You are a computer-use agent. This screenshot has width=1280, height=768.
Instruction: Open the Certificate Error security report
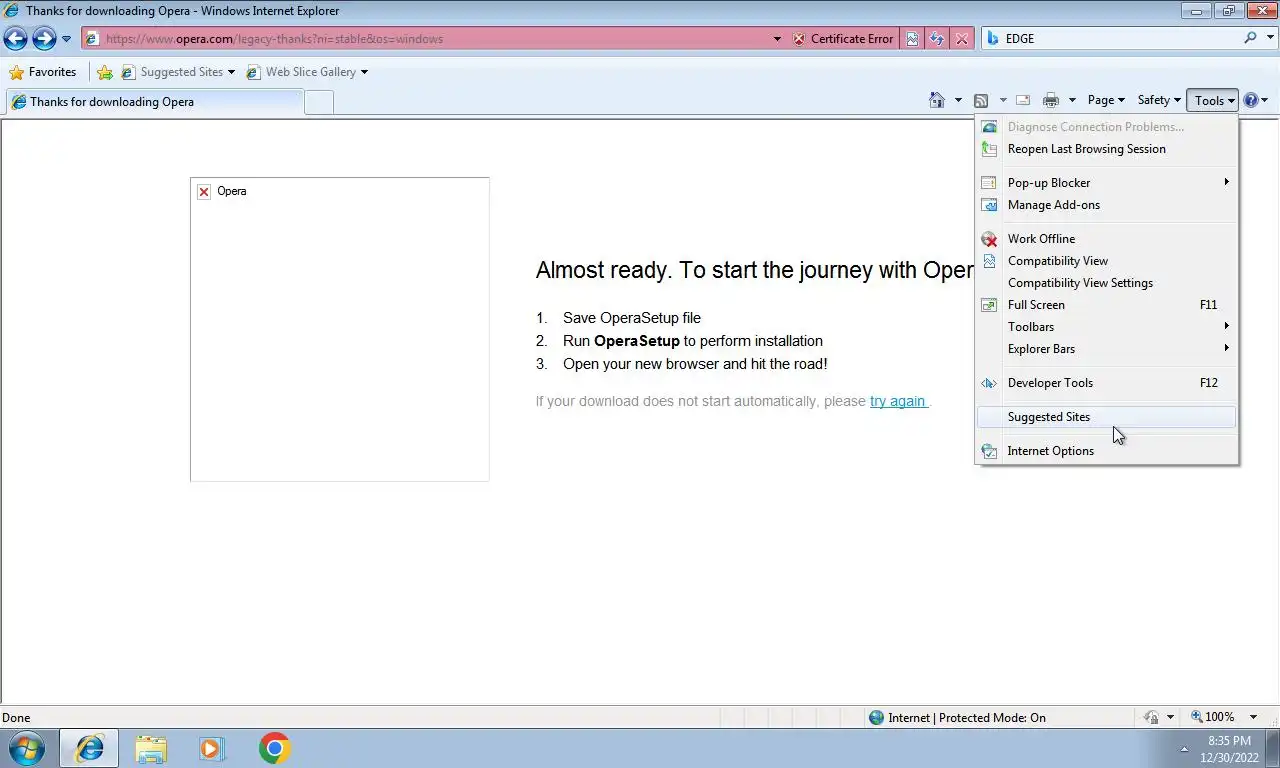[843, 39]
